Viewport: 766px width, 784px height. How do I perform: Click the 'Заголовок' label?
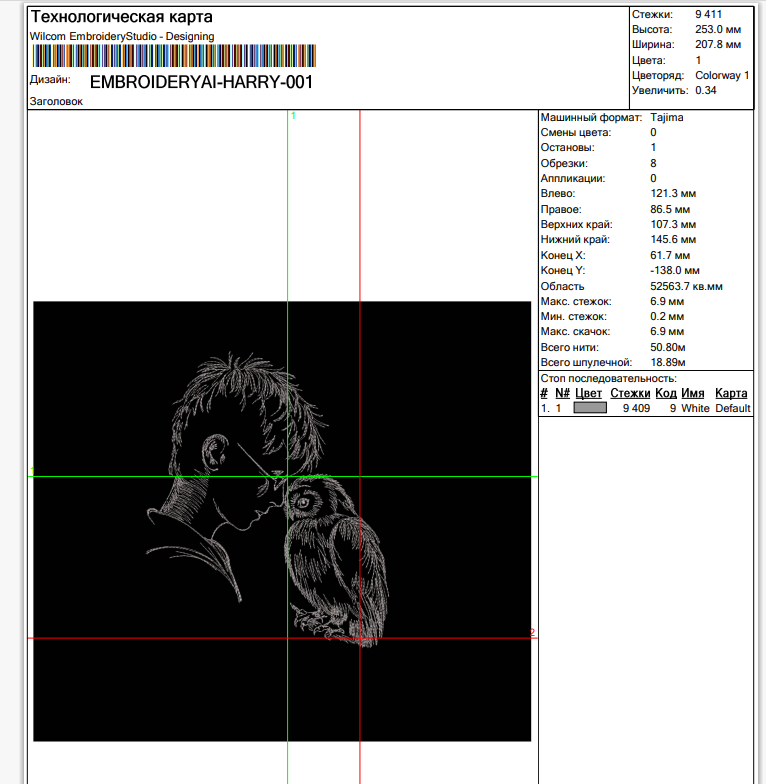tap(56, 102)
